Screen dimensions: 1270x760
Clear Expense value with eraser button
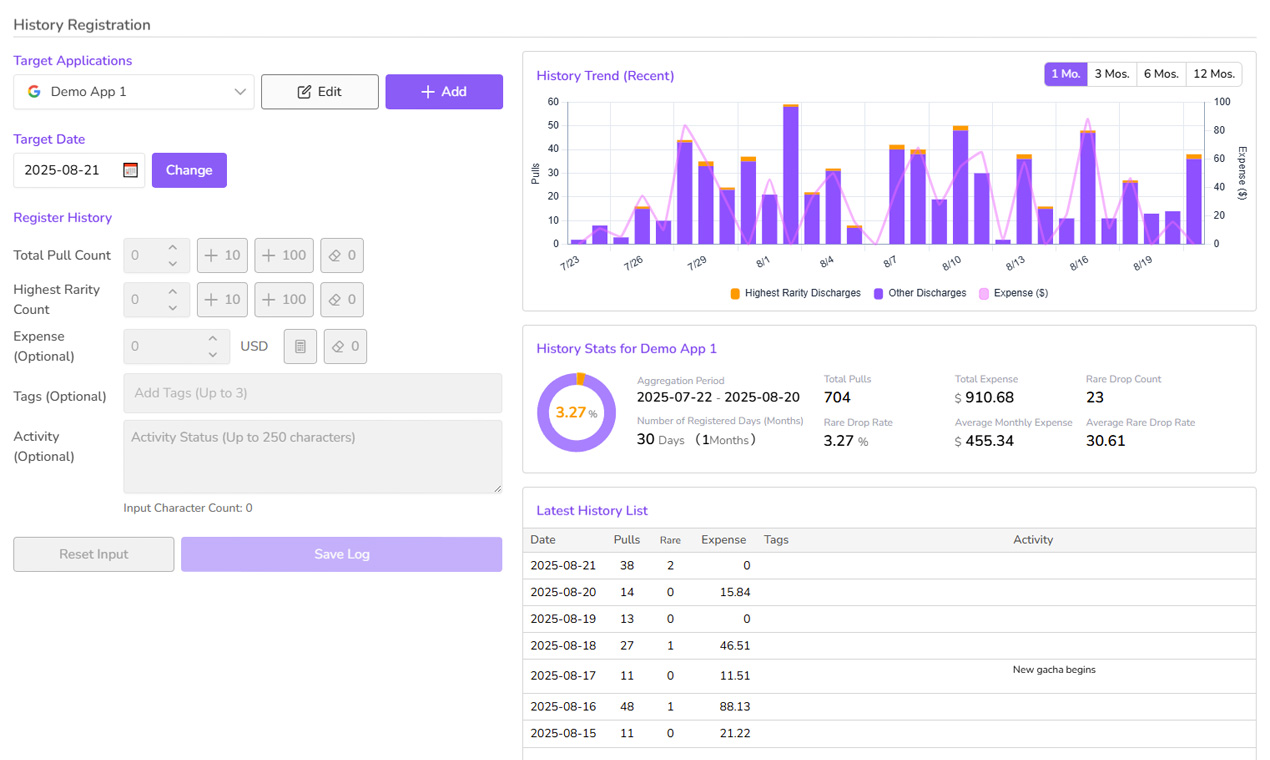coord(345,346)
